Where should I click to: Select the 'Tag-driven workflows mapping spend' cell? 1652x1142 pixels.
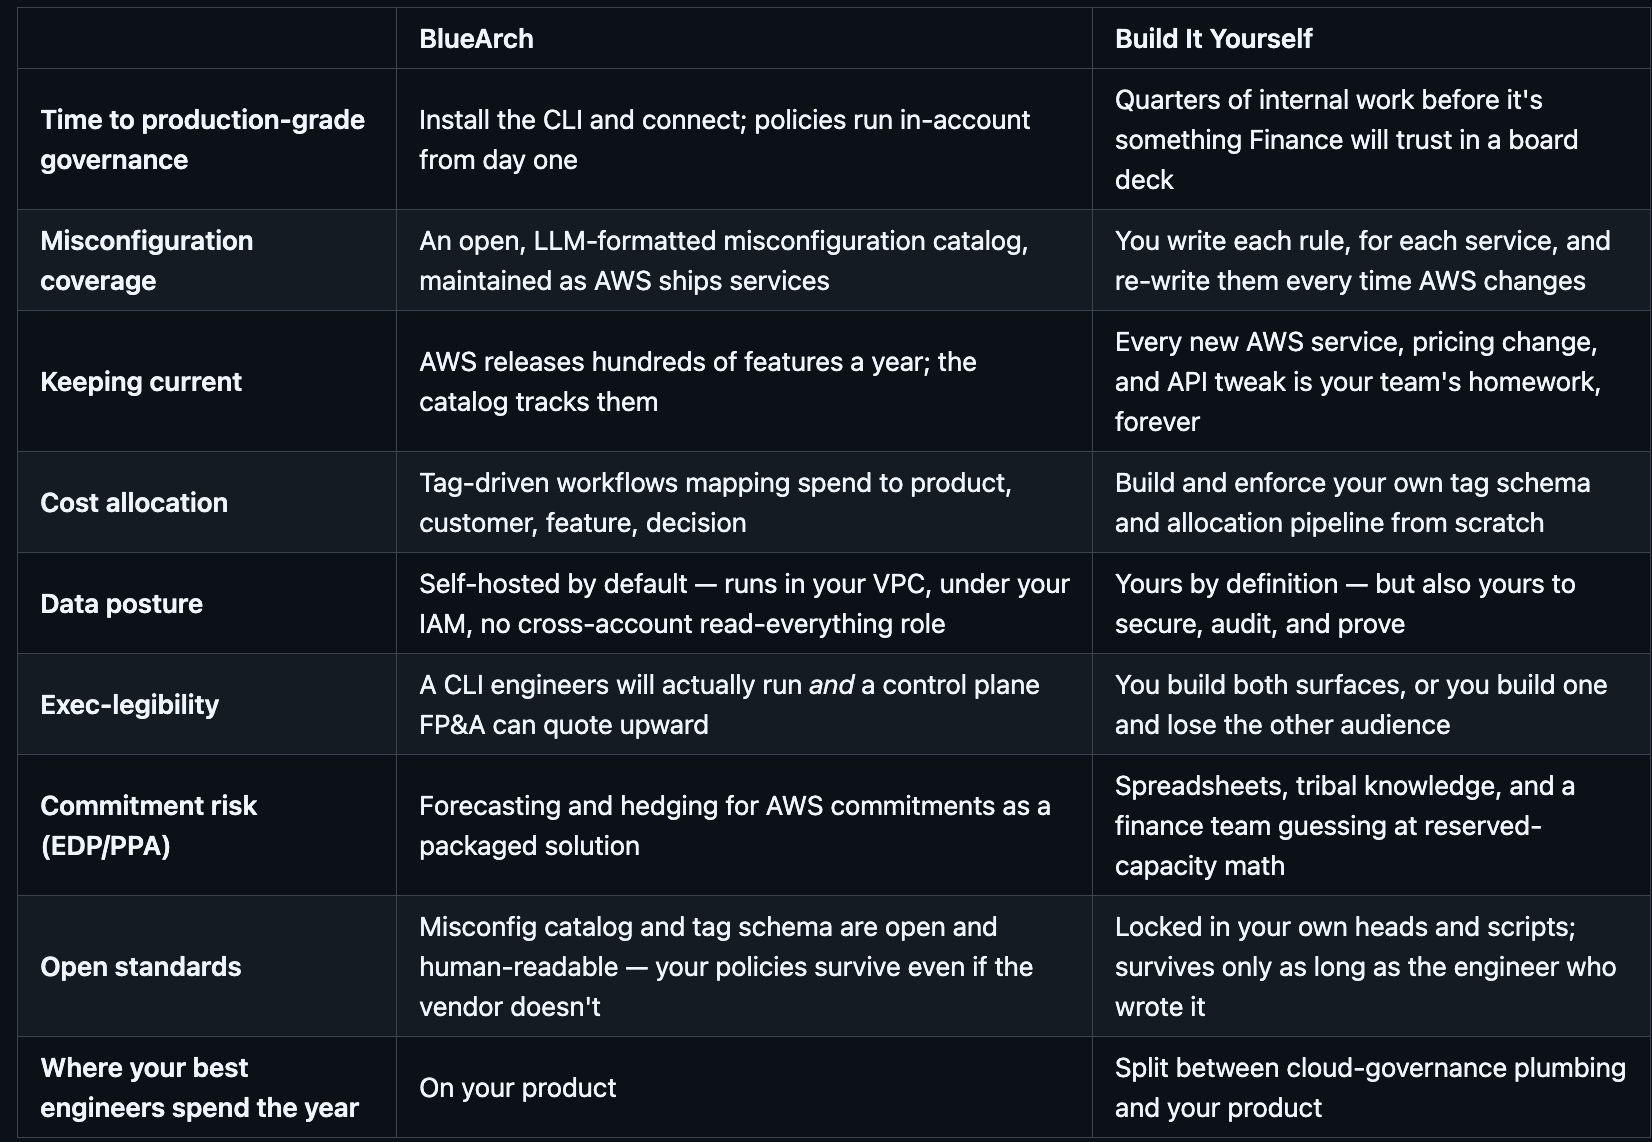coord(715,502)
